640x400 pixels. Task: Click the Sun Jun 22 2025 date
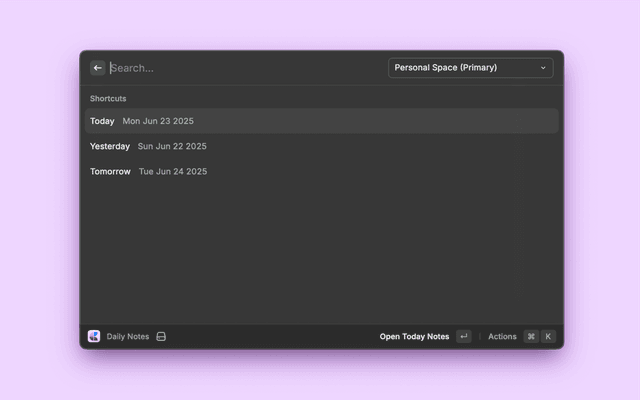click(x=172, y=146)
